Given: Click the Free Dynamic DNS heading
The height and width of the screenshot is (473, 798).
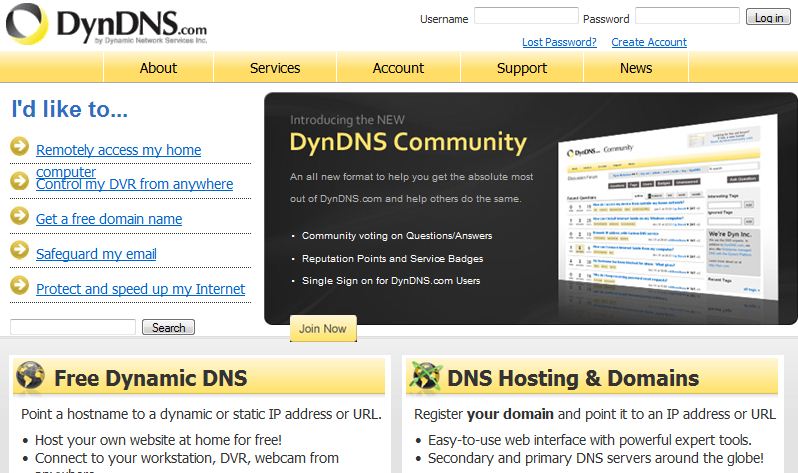Looking at the screenshot, I should [x=151, y=378].
